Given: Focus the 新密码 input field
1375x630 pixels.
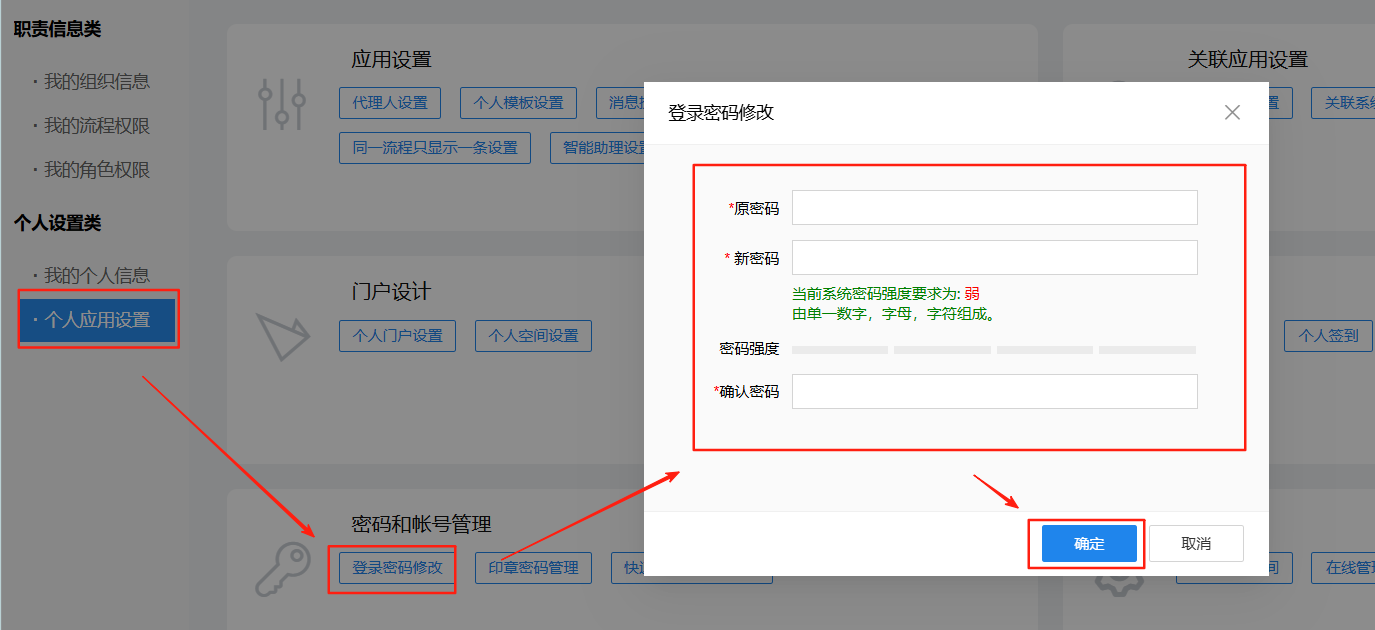Looking at the screenshot, I should (x=994, y=258).
